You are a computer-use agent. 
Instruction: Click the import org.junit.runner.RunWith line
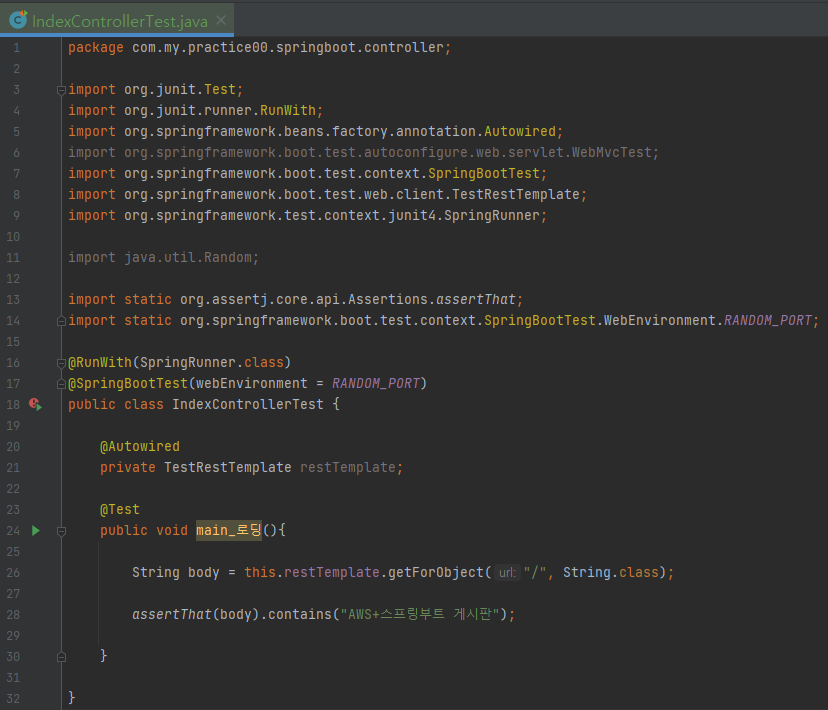tap(195, 110)
